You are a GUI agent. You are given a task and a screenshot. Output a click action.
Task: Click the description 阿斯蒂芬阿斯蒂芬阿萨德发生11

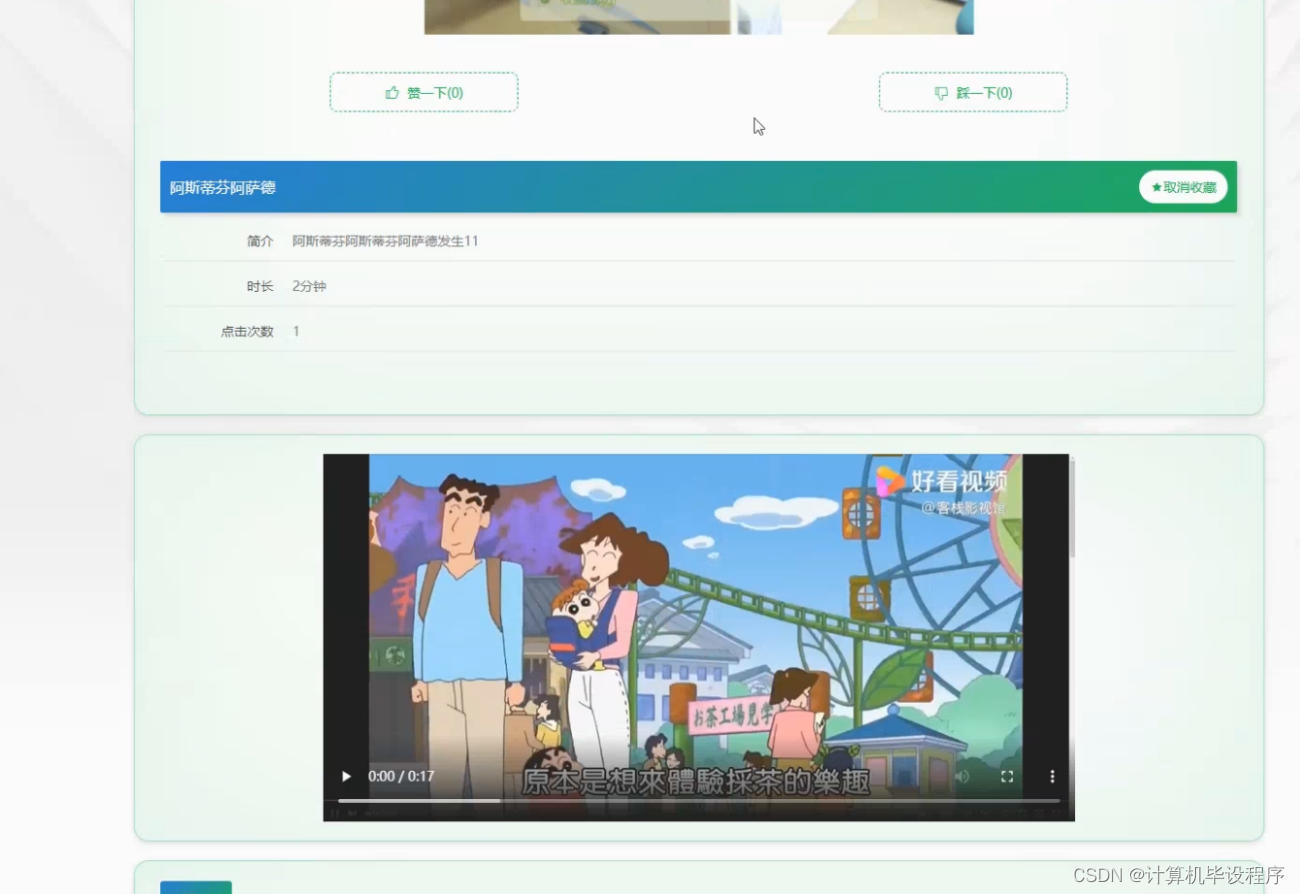385,241
